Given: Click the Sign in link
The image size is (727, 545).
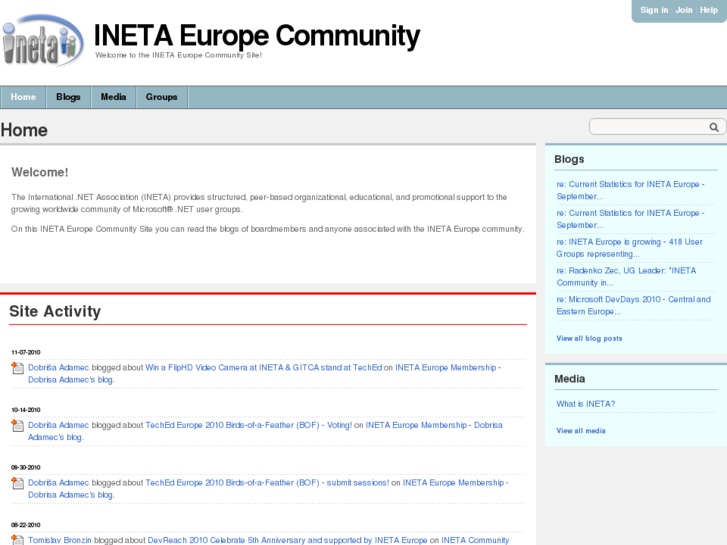Looking at the screenshot, I should point(654,10).
